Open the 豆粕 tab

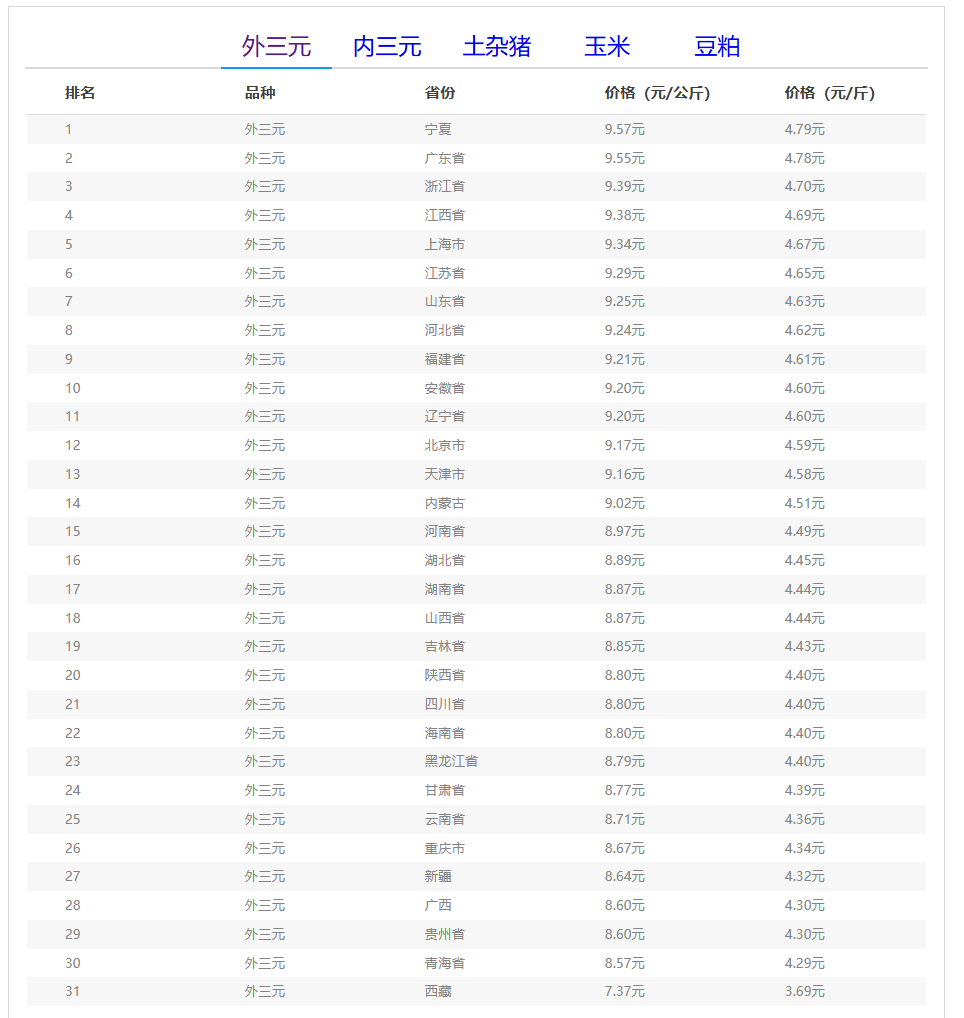click(717, 46)
